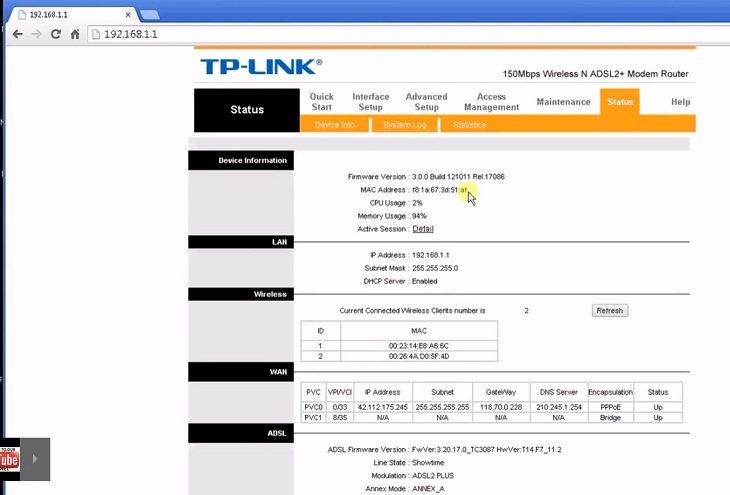Open the Quick Start menu
The width and height of the screenshot is (730, 495).
[322, 102]
